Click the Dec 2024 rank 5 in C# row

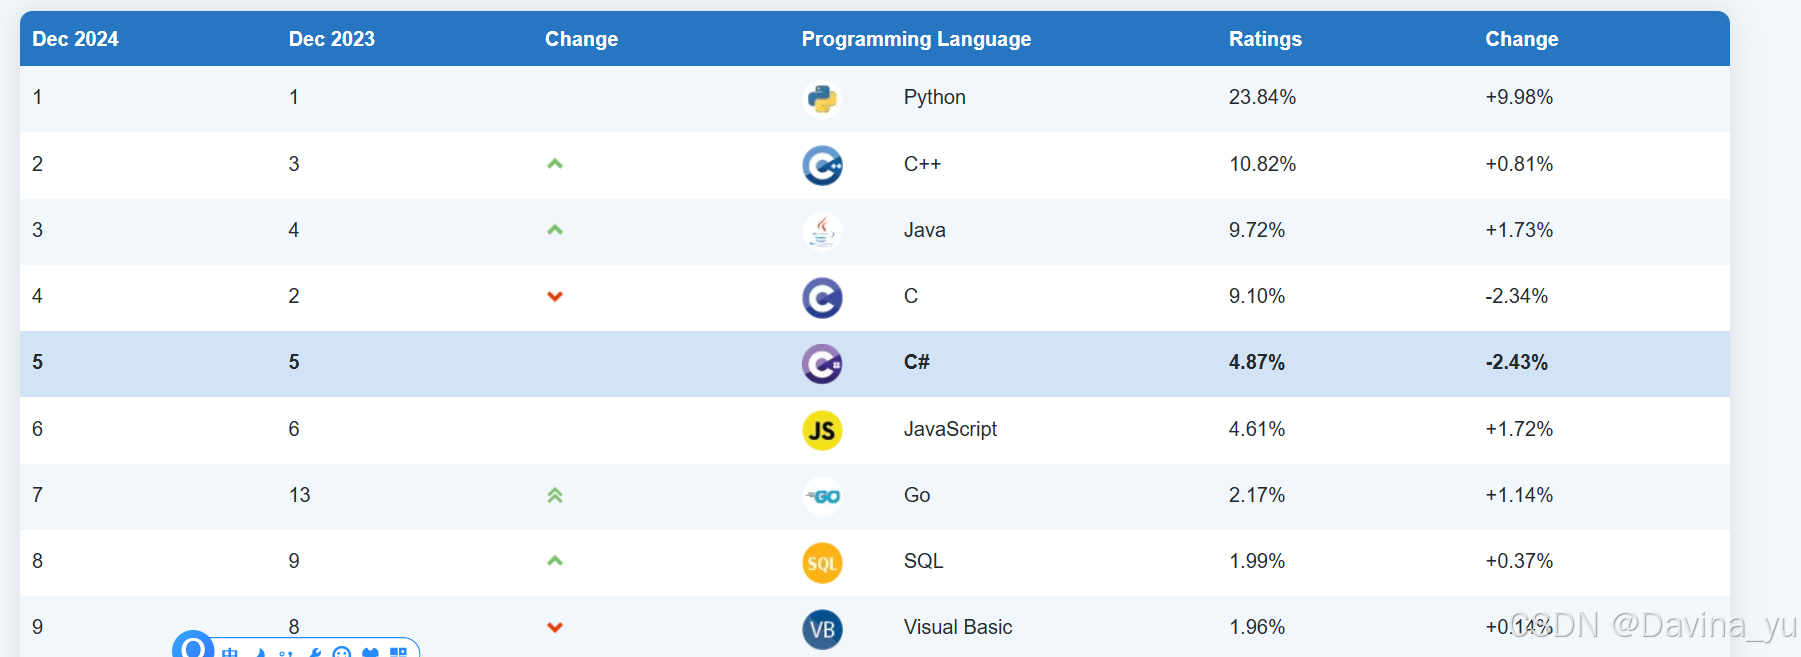(38, 362)
